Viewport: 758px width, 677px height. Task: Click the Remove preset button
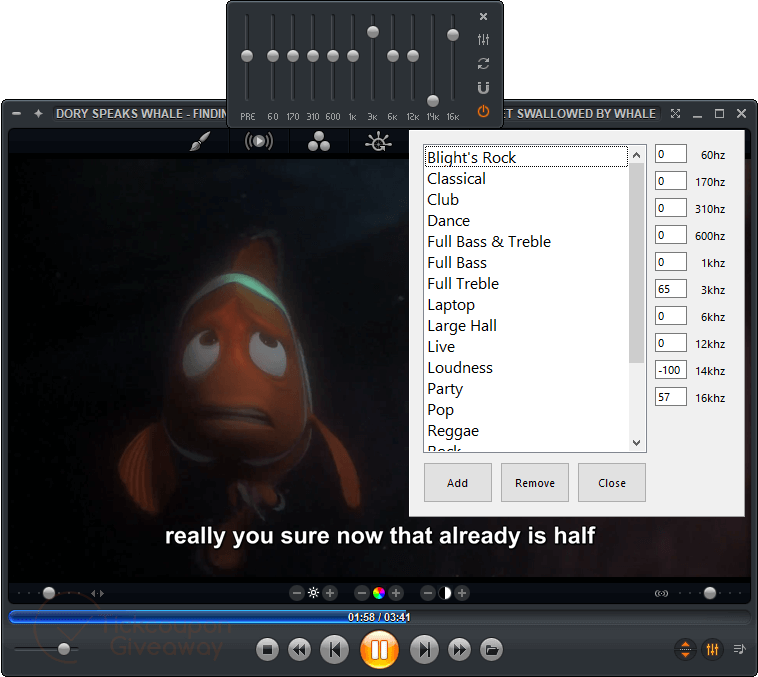535,483
